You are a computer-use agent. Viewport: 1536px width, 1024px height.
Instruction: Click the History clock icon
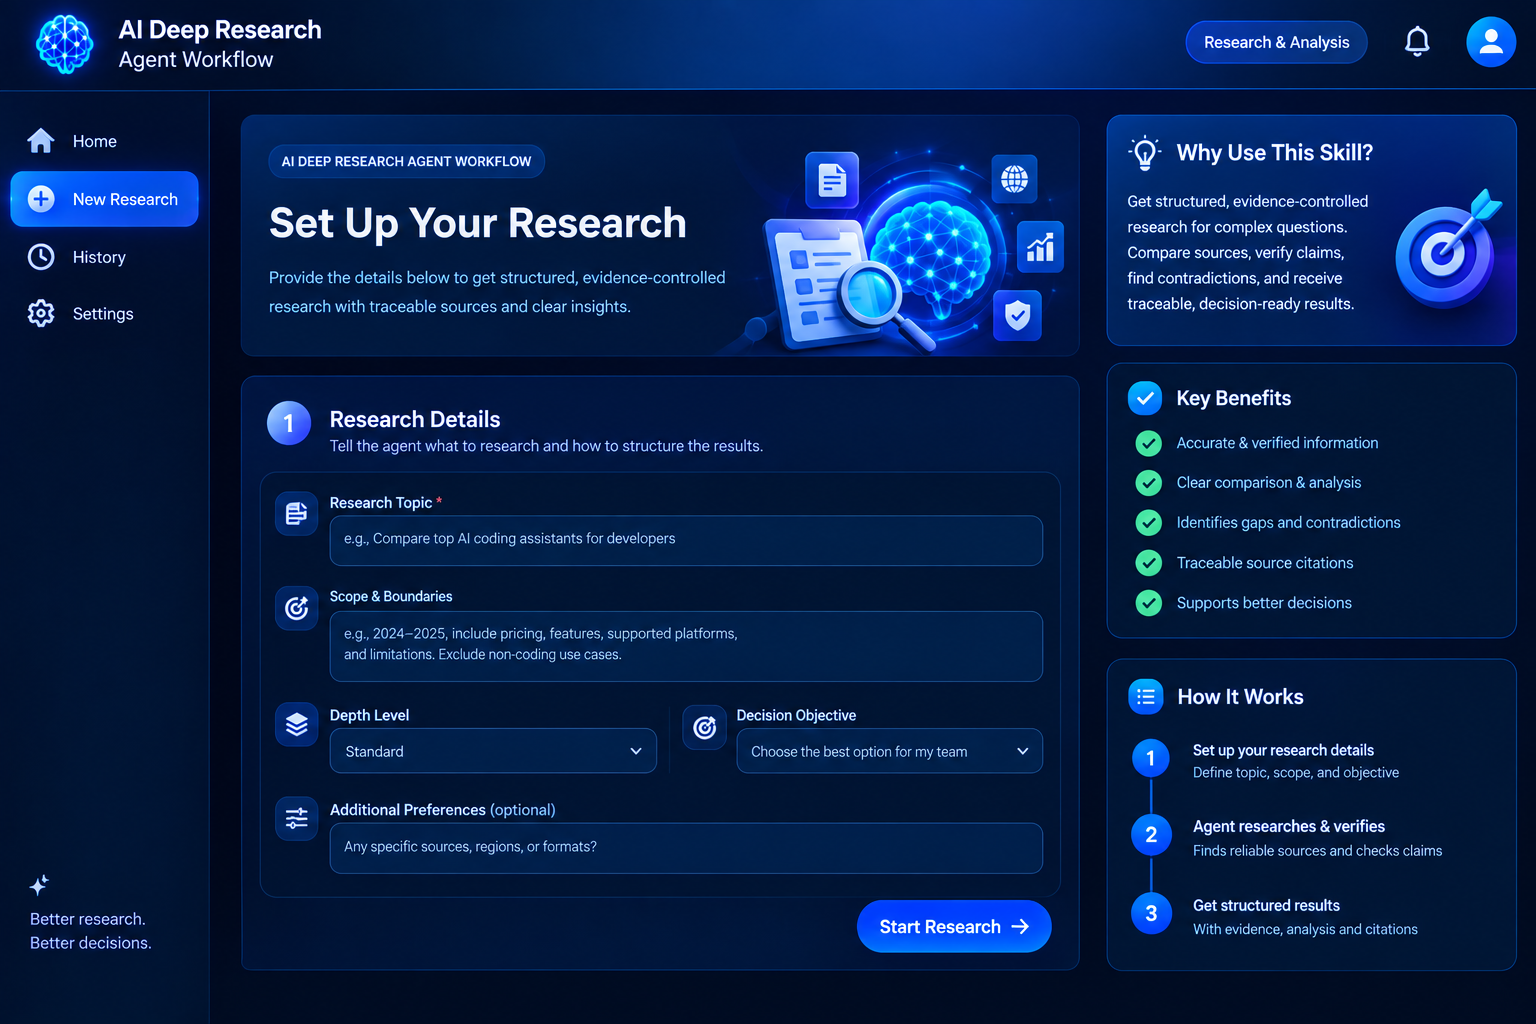click(x=41, y=257)
